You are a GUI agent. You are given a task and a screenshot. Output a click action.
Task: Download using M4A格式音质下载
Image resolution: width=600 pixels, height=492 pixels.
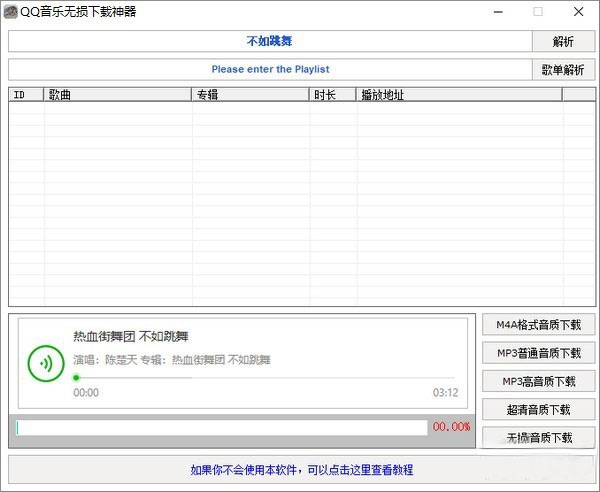[538, 325]
